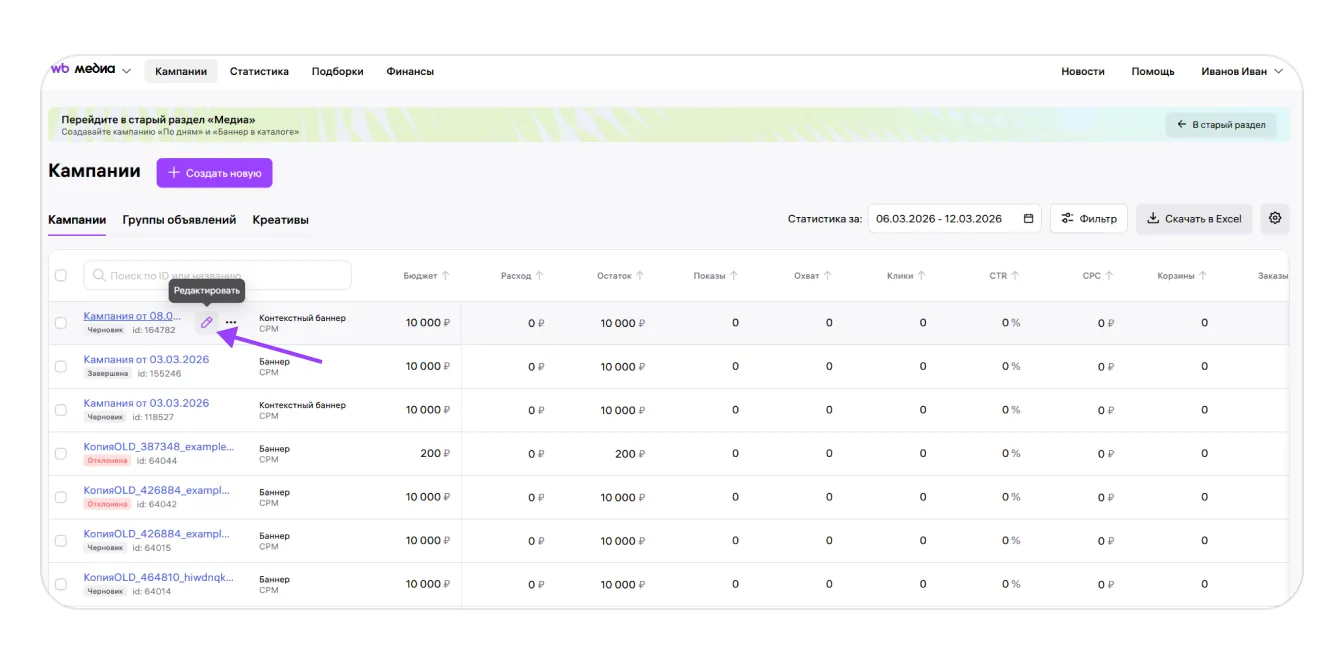
Task: Open the Иванов Иван account dropdown
Action: [1242, 71]
